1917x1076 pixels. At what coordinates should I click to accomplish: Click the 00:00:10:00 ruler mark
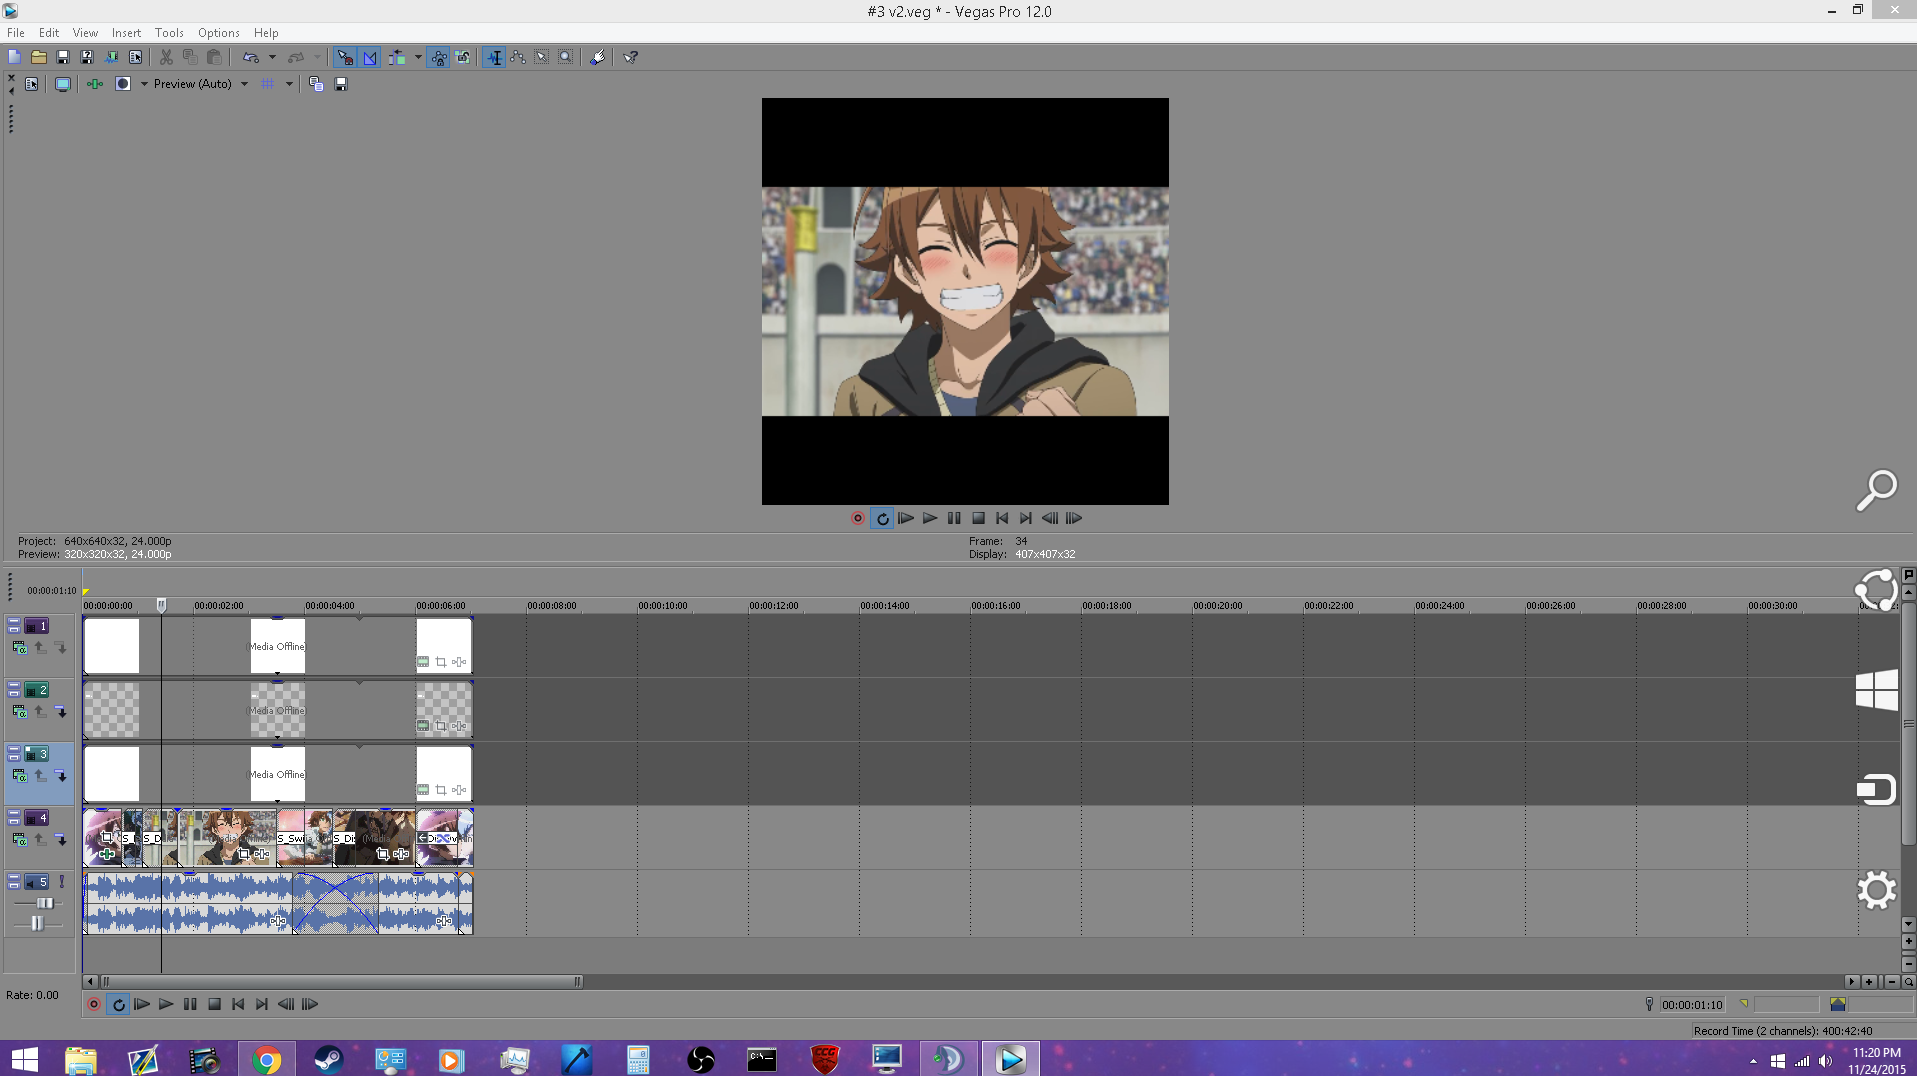663,606
